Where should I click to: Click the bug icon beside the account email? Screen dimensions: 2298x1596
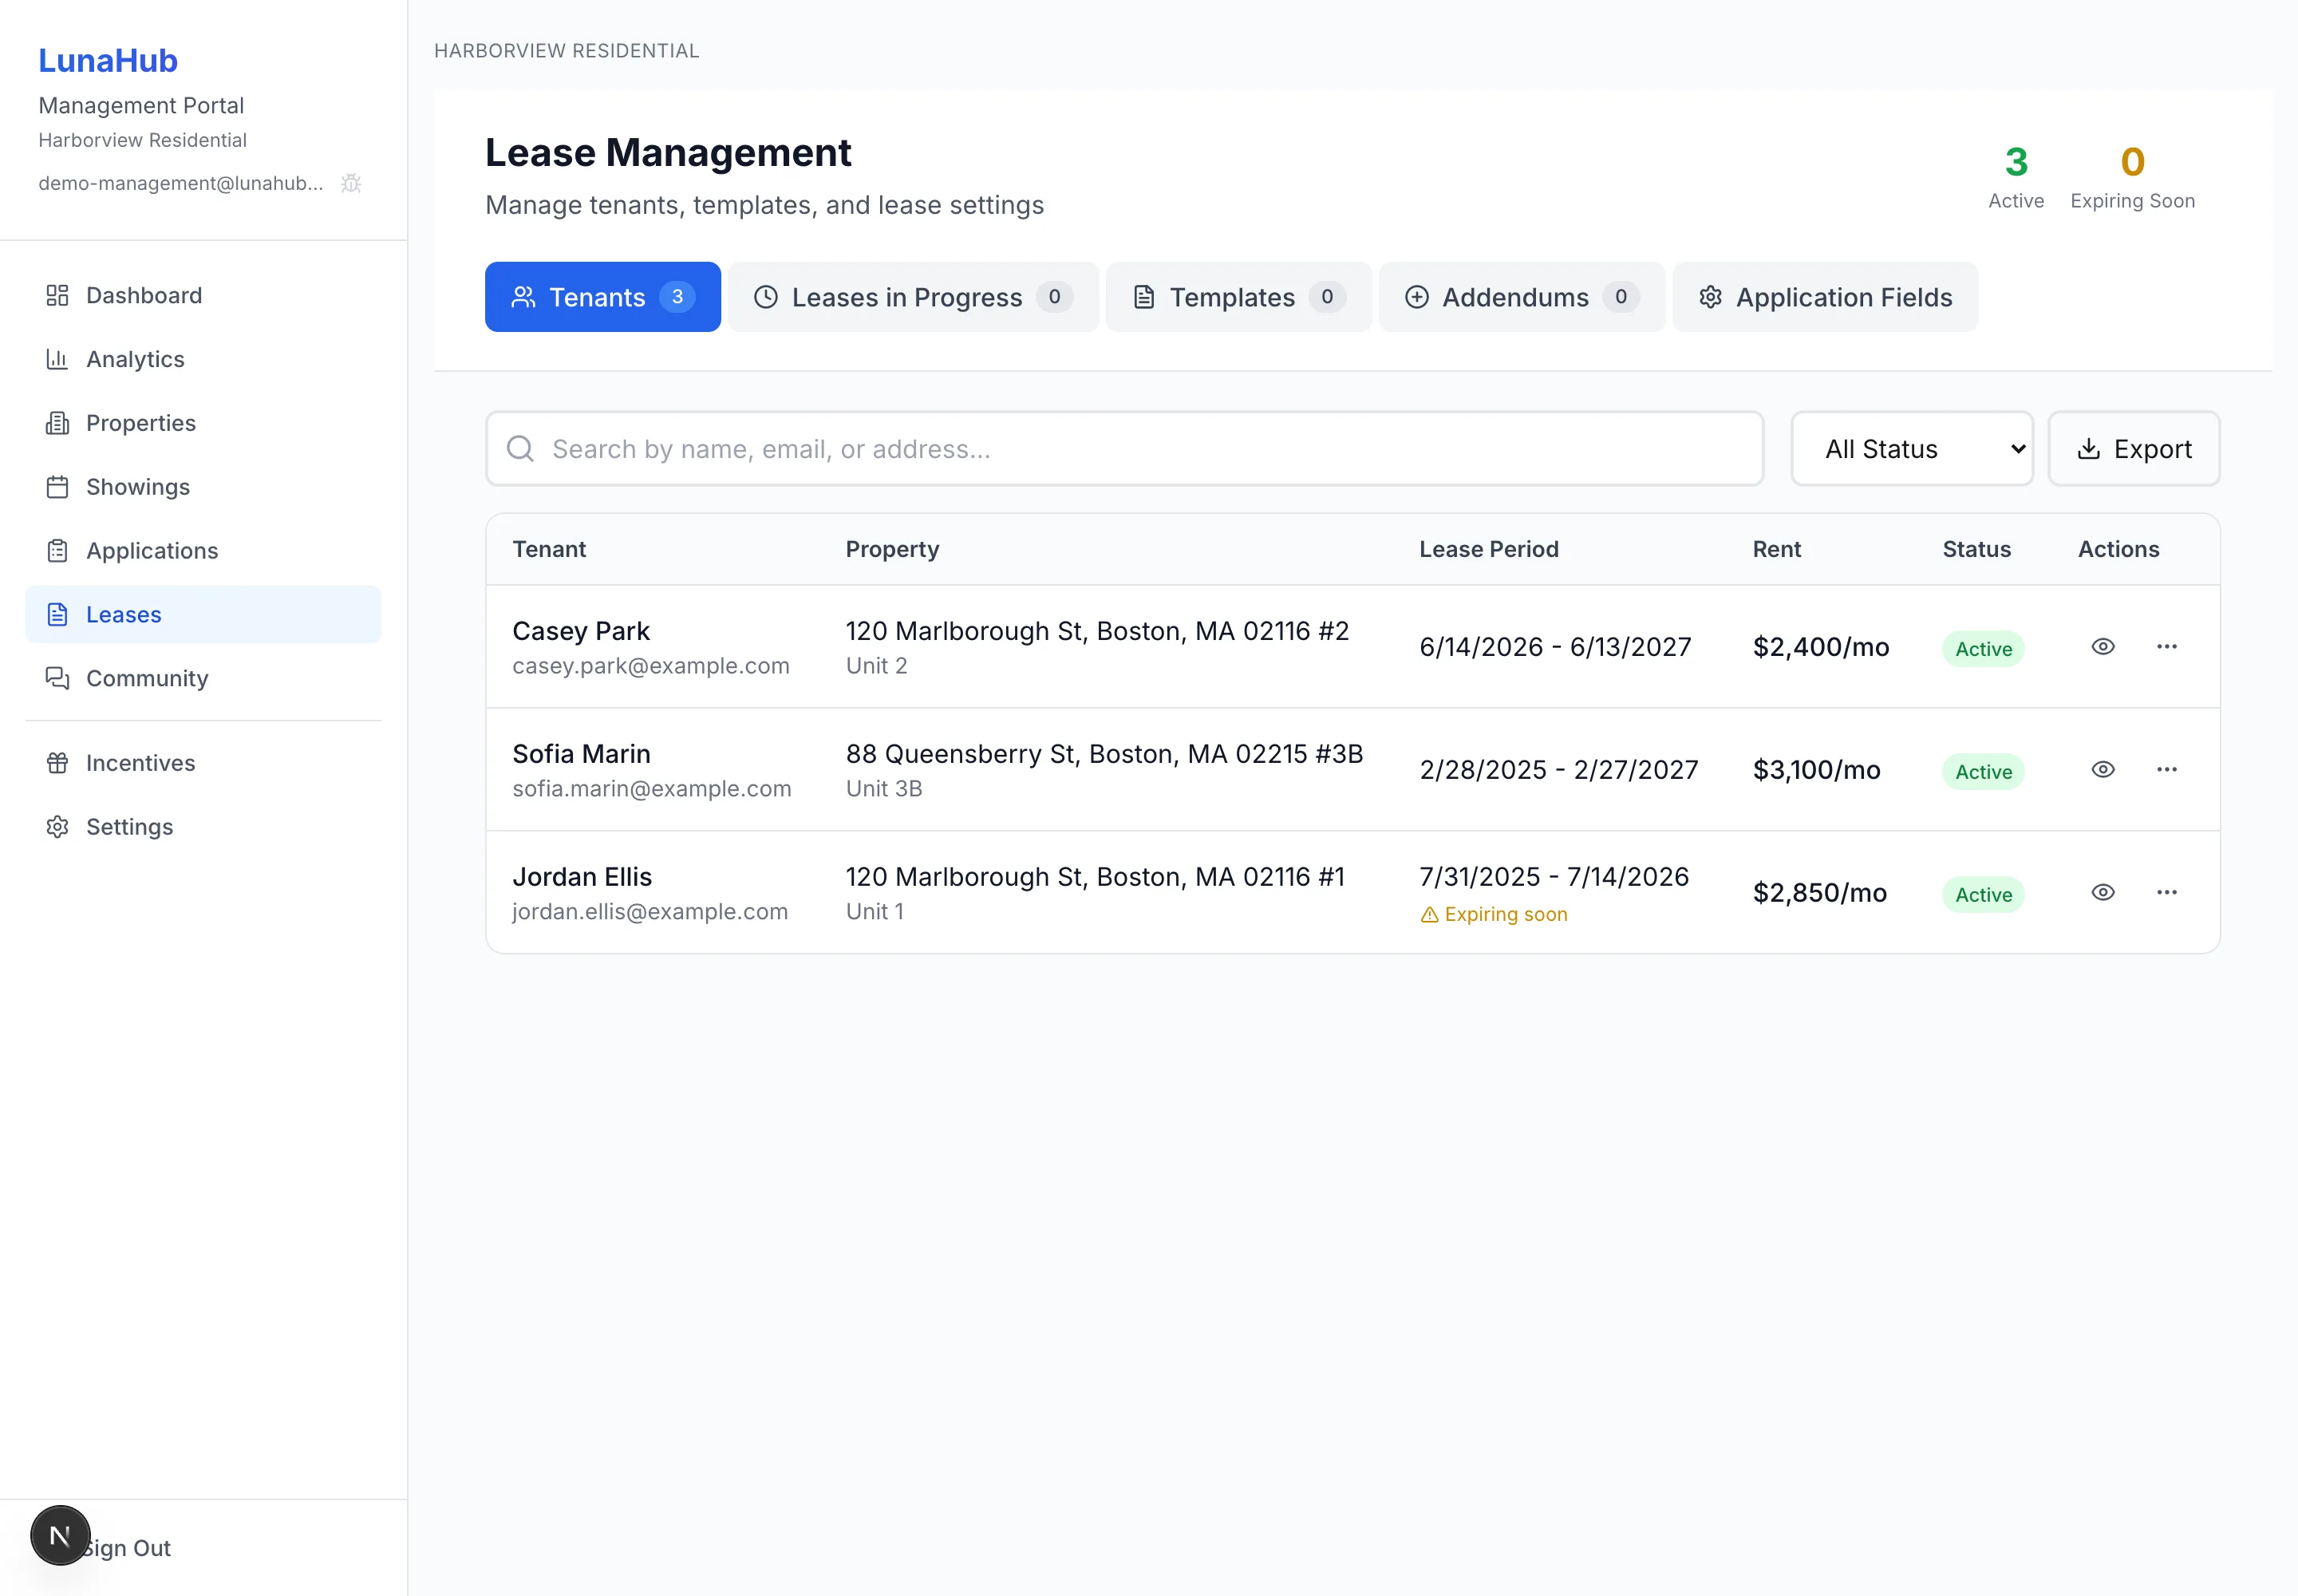coord(351,183)
